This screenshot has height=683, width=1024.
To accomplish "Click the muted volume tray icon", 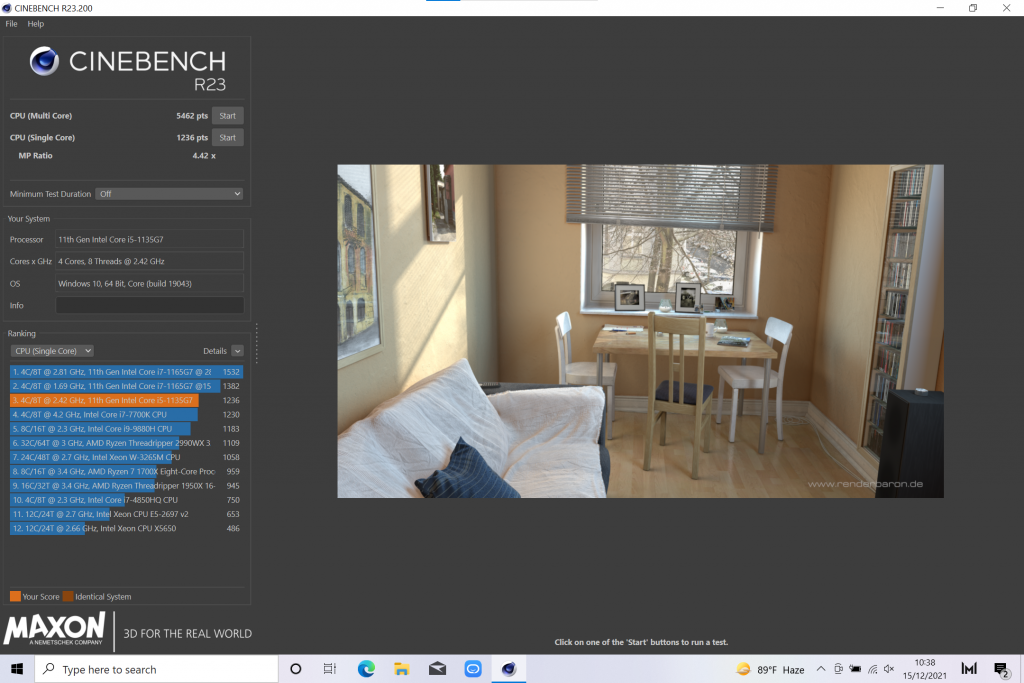I will point(889,669).
